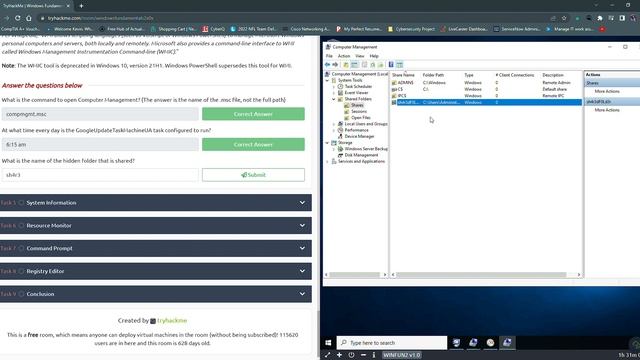Open Sessions under Shared Folders
This screenshot has width=640, height=360.
pos(359,111)
